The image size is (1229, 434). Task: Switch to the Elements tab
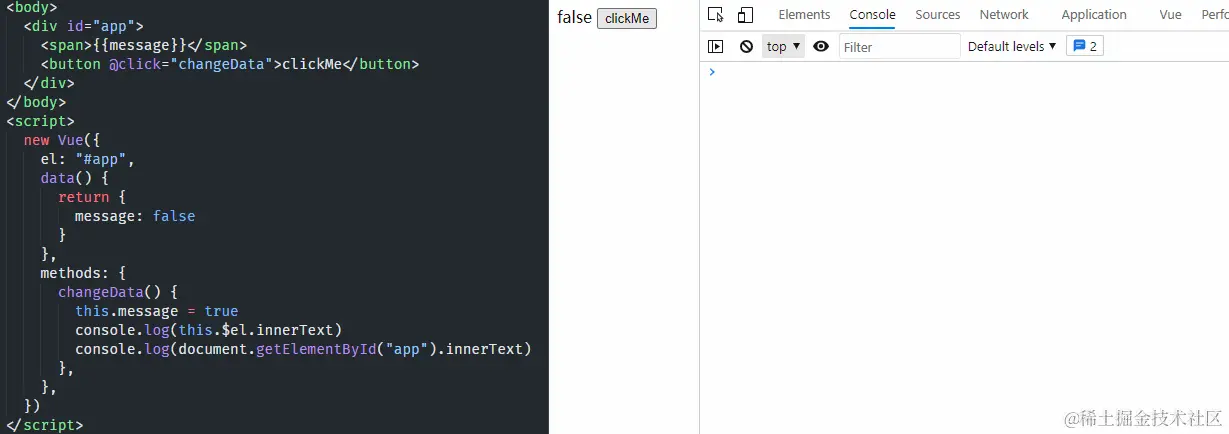[804, 15]
